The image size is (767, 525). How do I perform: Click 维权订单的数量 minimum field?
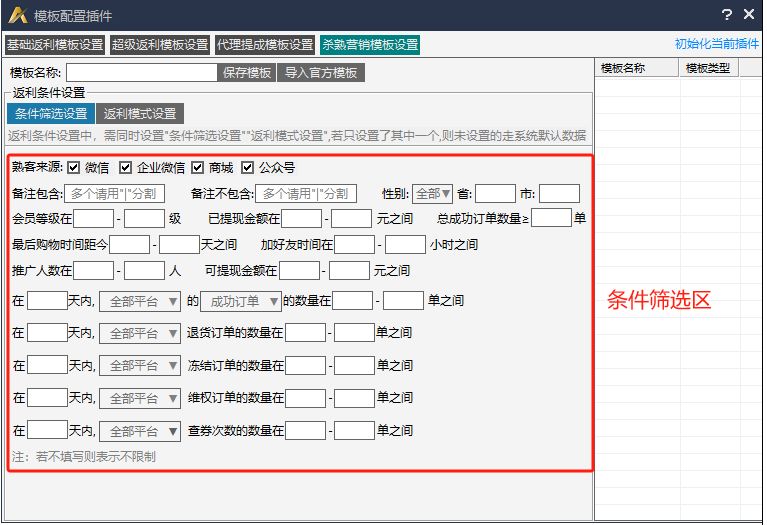(305, 398)
